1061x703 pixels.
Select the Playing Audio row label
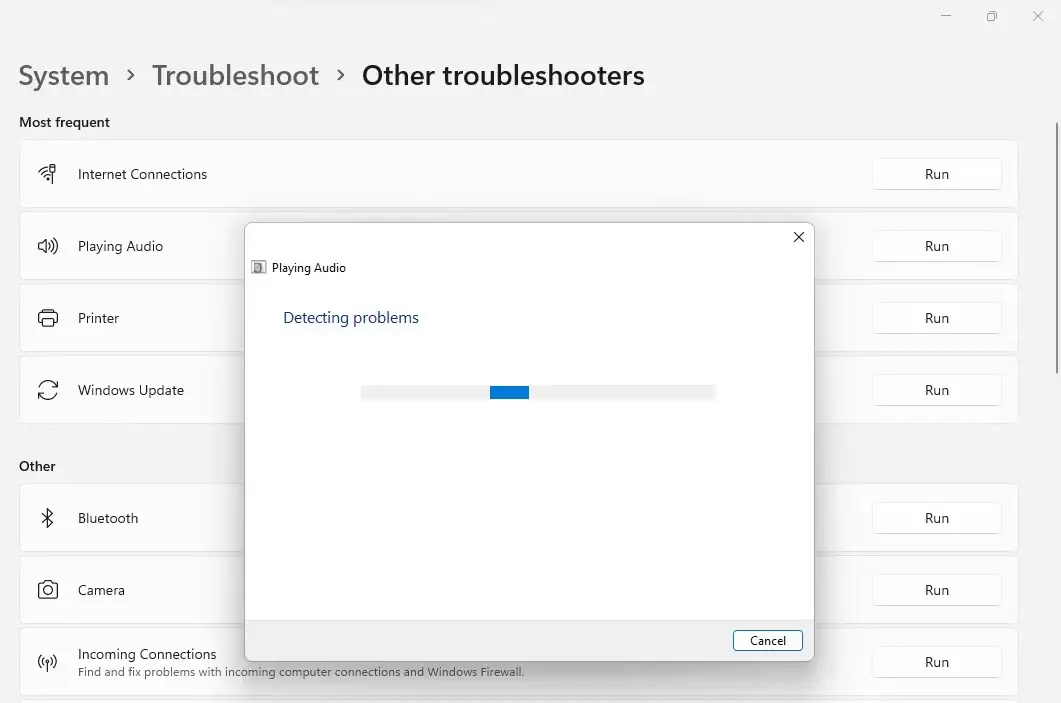(x=120, y=246)
